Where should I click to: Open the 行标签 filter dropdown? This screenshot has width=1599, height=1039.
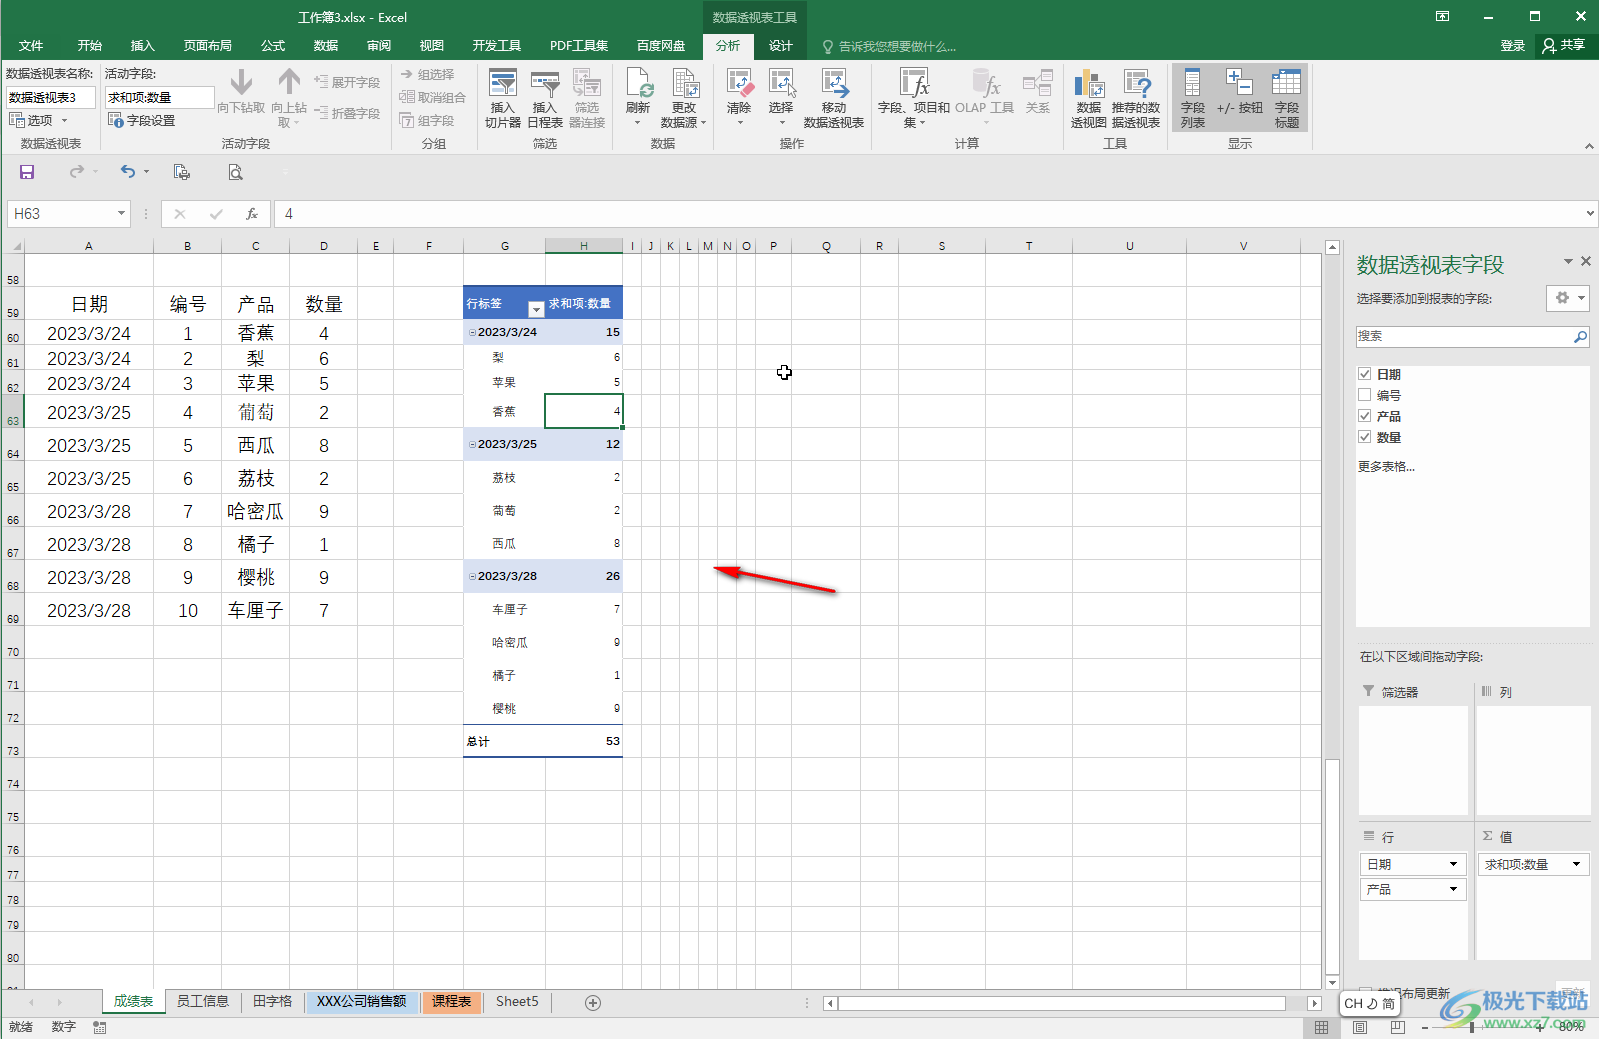pos(536,309)
